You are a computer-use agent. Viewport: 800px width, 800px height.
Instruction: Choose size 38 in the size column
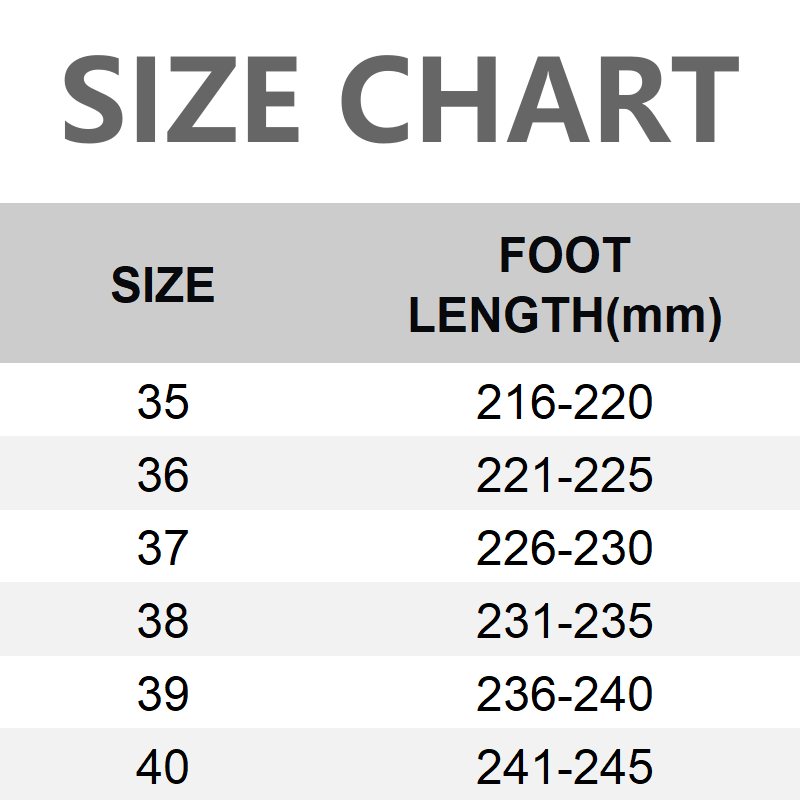coord(163,622)
